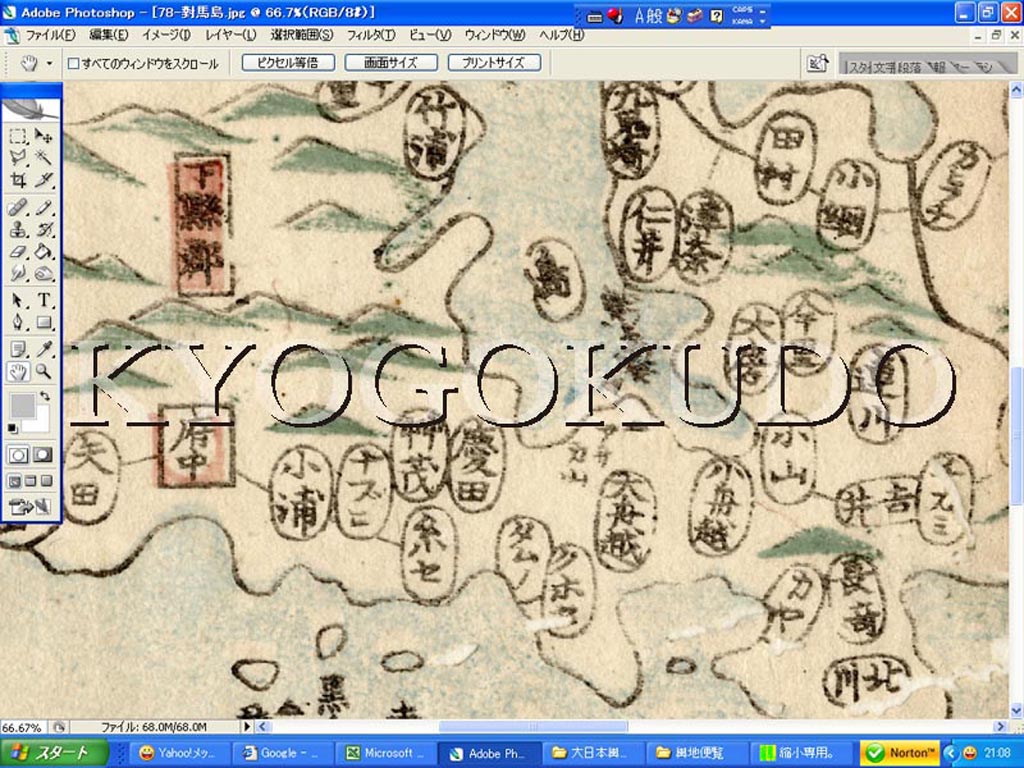Screen dimensions: 1024x768
Task: Open the フィルタ menu
Action: click(371, 35)
